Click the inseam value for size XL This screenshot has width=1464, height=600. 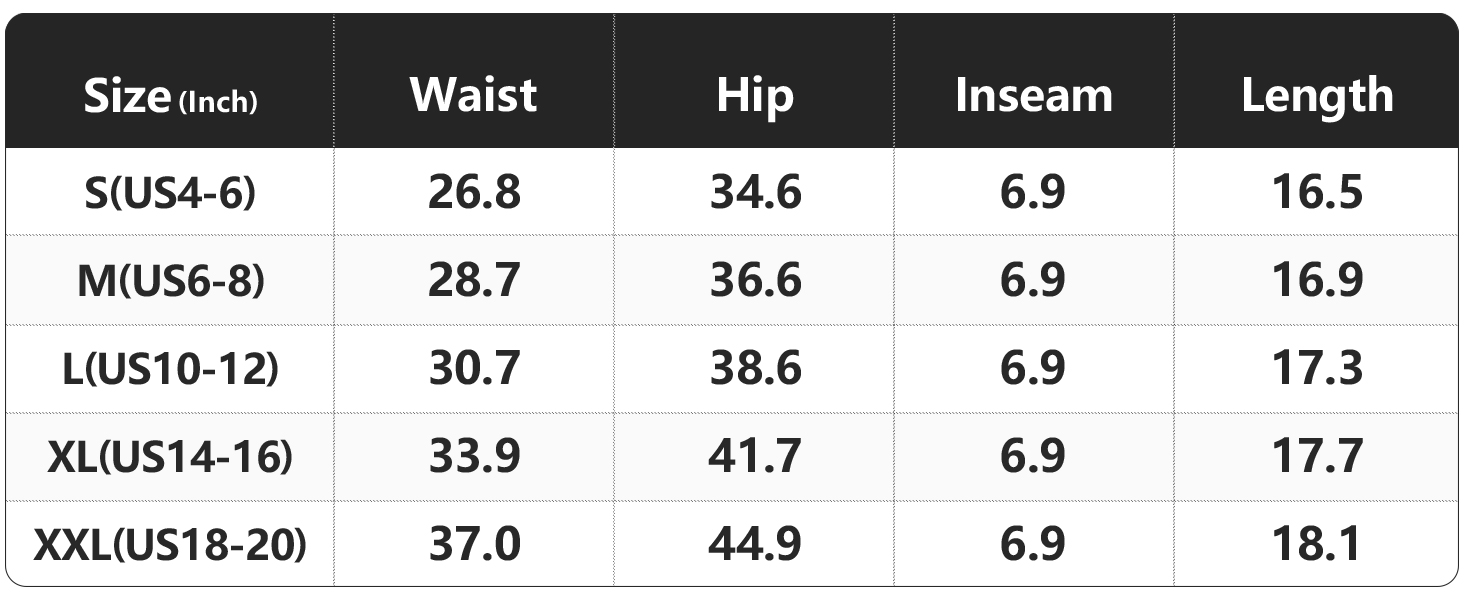1033,457
